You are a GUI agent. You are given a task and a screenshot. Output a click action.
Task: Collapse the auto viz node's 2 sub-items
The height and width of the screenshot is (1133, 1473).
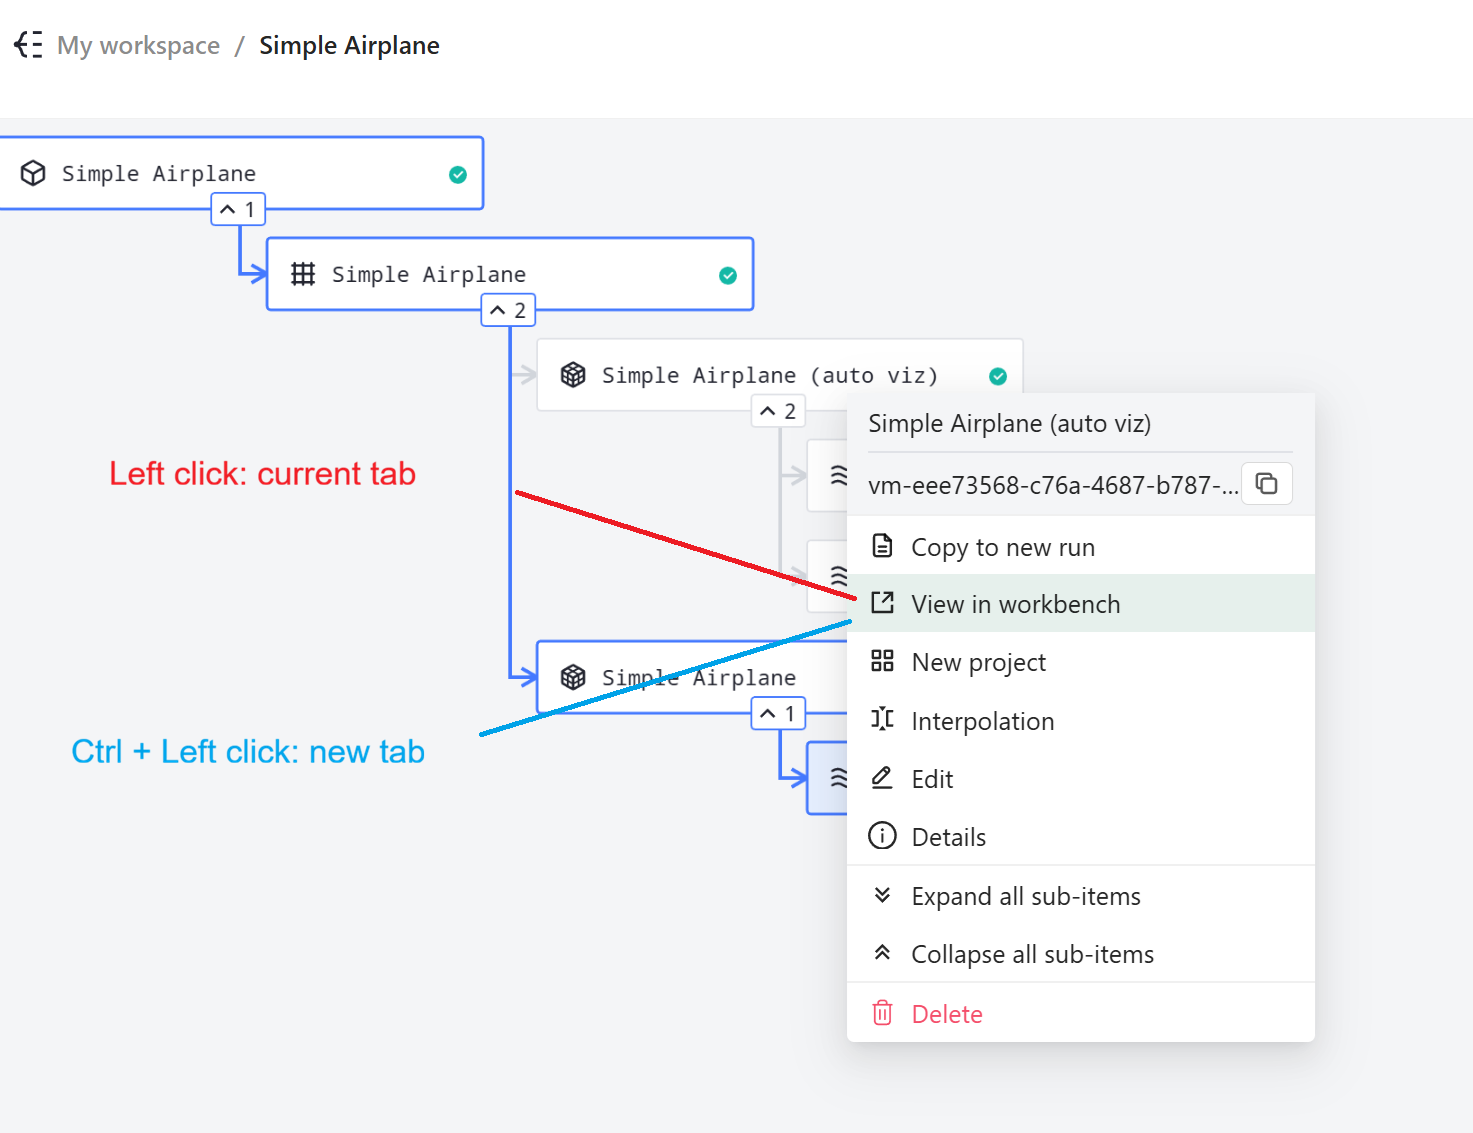point(778,411)
